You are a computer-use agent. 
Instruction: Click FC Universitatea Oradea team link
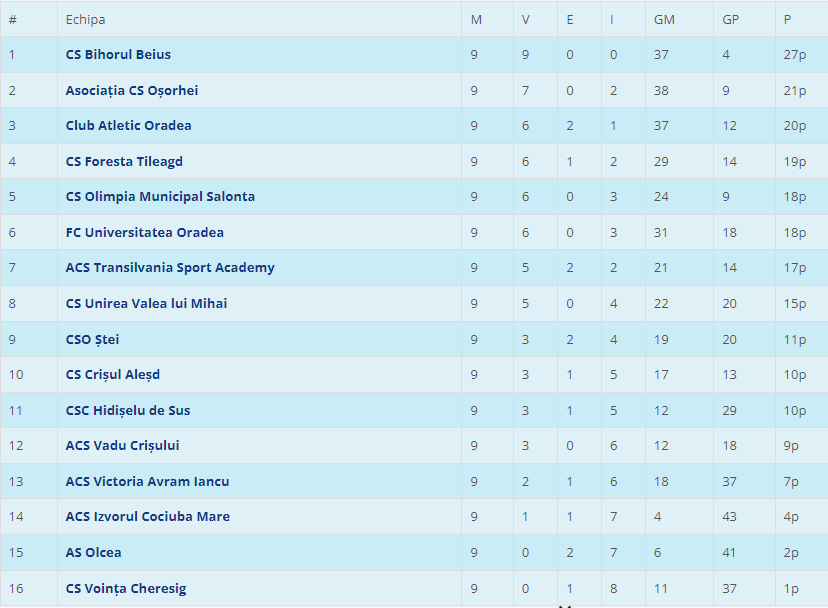coord(144,232)
